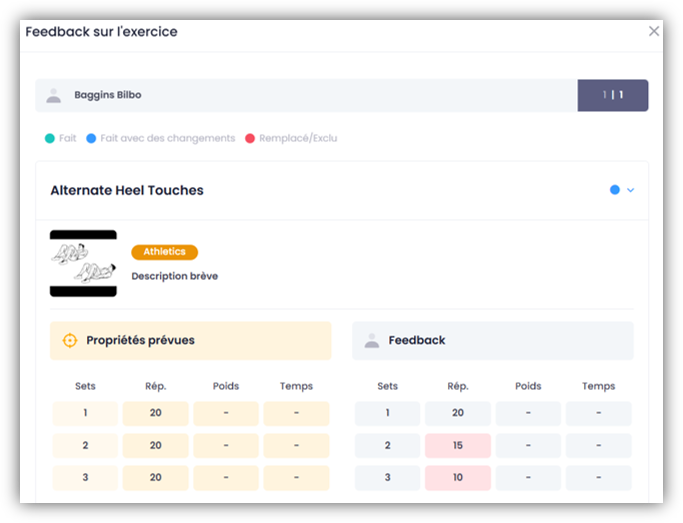The width and height of the screenshot is (683, 523).
Task: Click feedback set 1 reps value 20
Action: pos(457,414)
